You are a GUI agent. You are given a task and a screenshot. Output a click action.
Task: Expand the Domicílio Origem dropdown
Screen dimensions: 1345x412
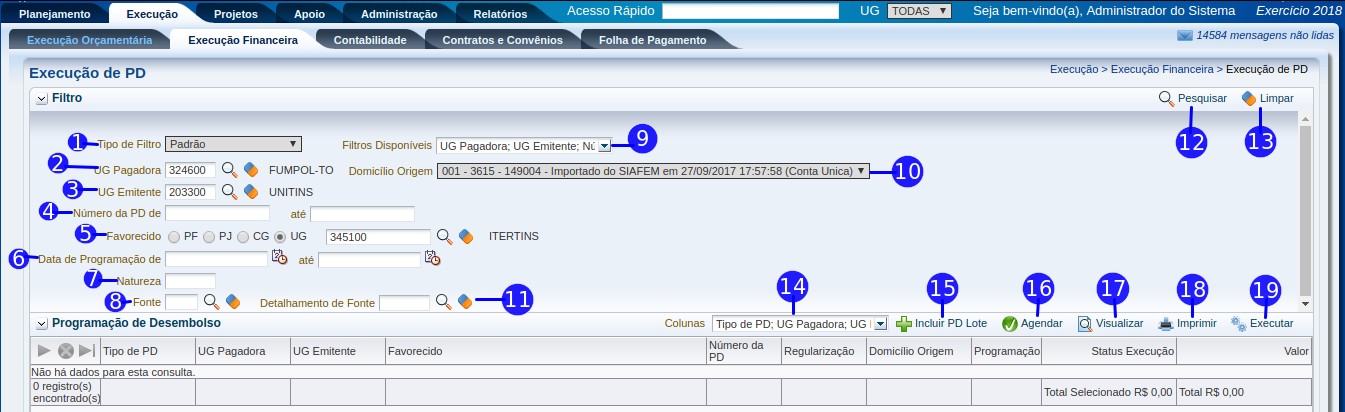(654, 171)
